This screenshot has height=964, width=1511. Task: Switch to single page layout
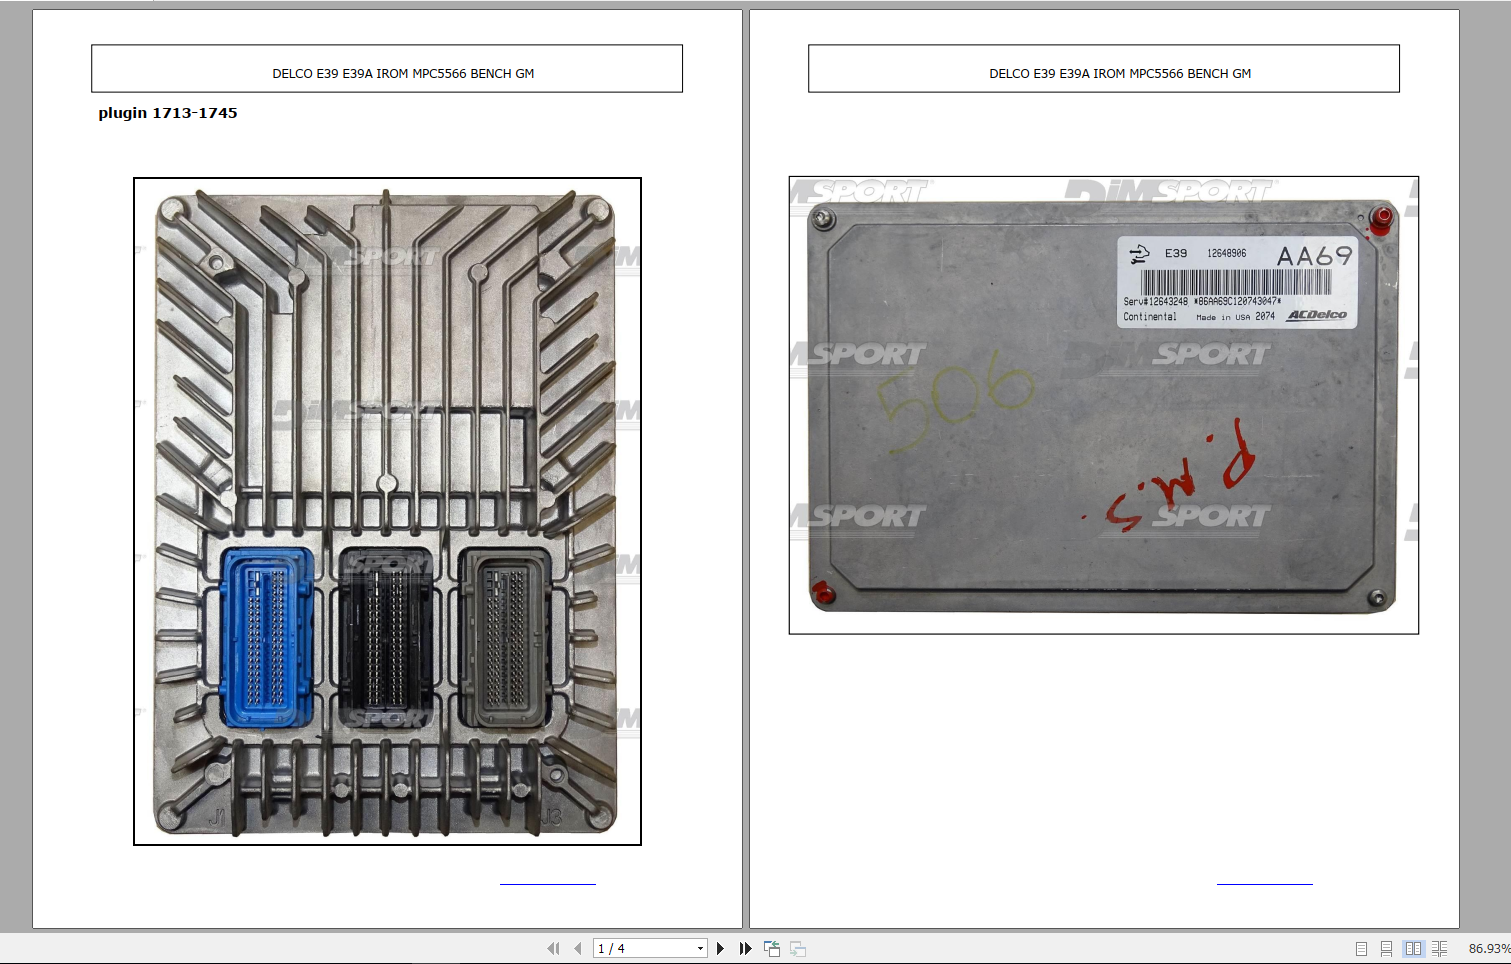(x=1360, y=948)
